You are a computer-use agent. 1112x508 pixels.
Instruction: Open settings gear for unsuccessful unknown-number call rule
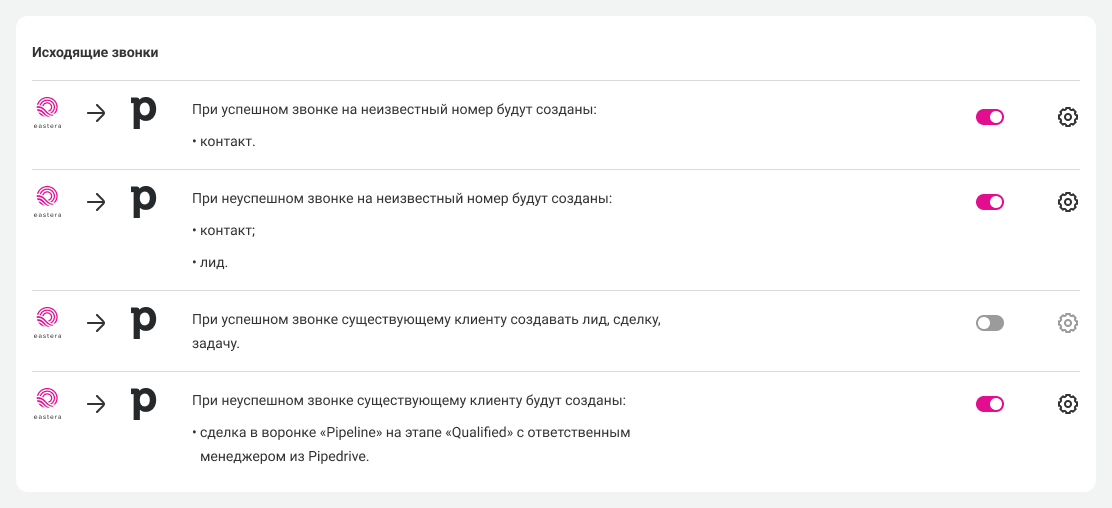pyautogui.click(x=1067, y=202)
